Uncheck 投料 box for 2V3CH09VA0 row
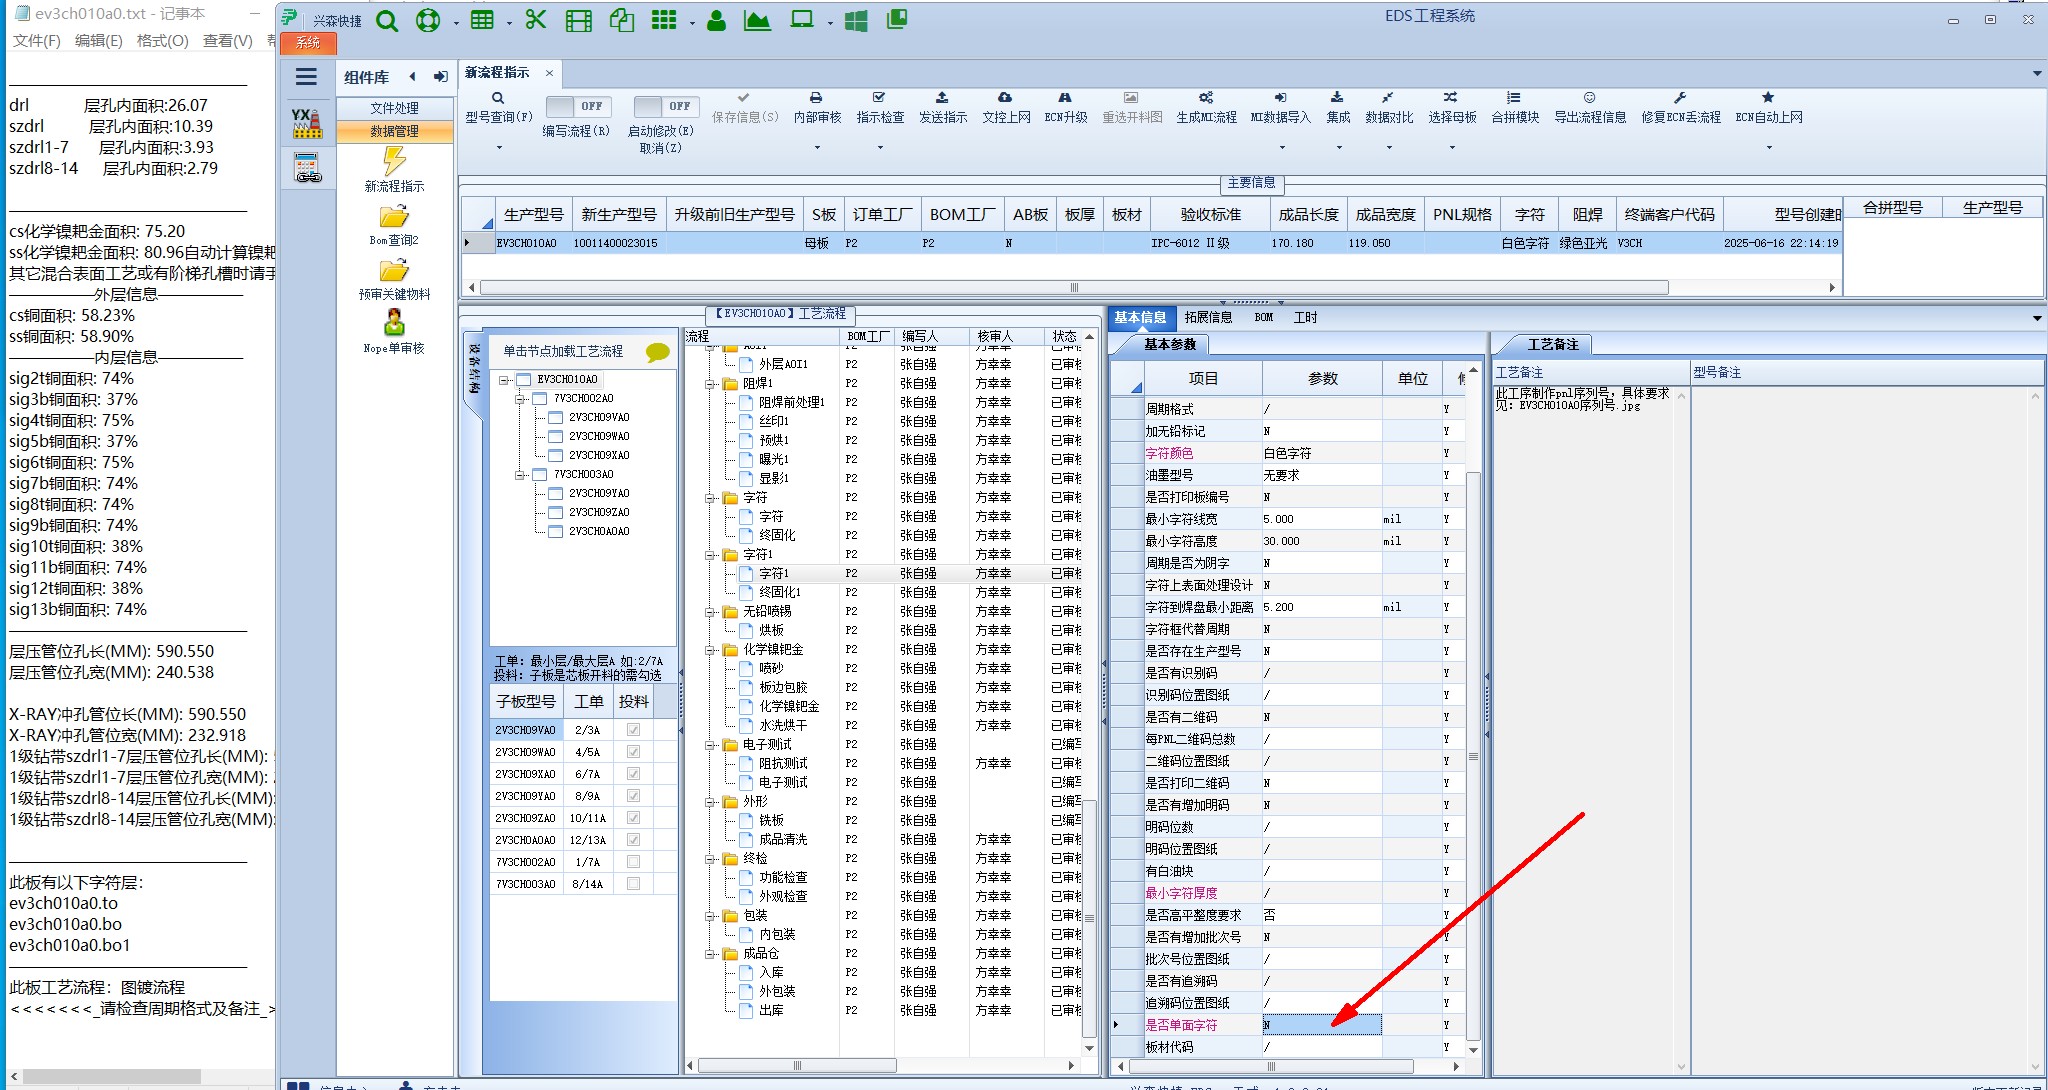This screenshot has width=2048, height=1090. coord(633,730)
